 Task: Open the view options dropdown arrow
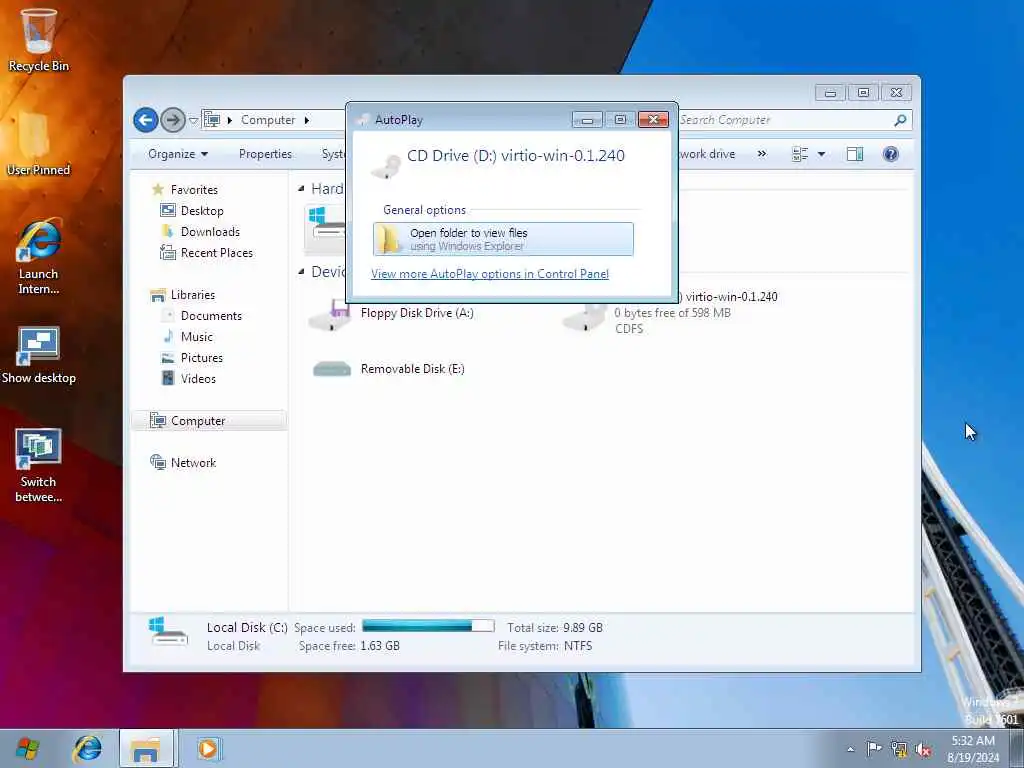point(822,154)
